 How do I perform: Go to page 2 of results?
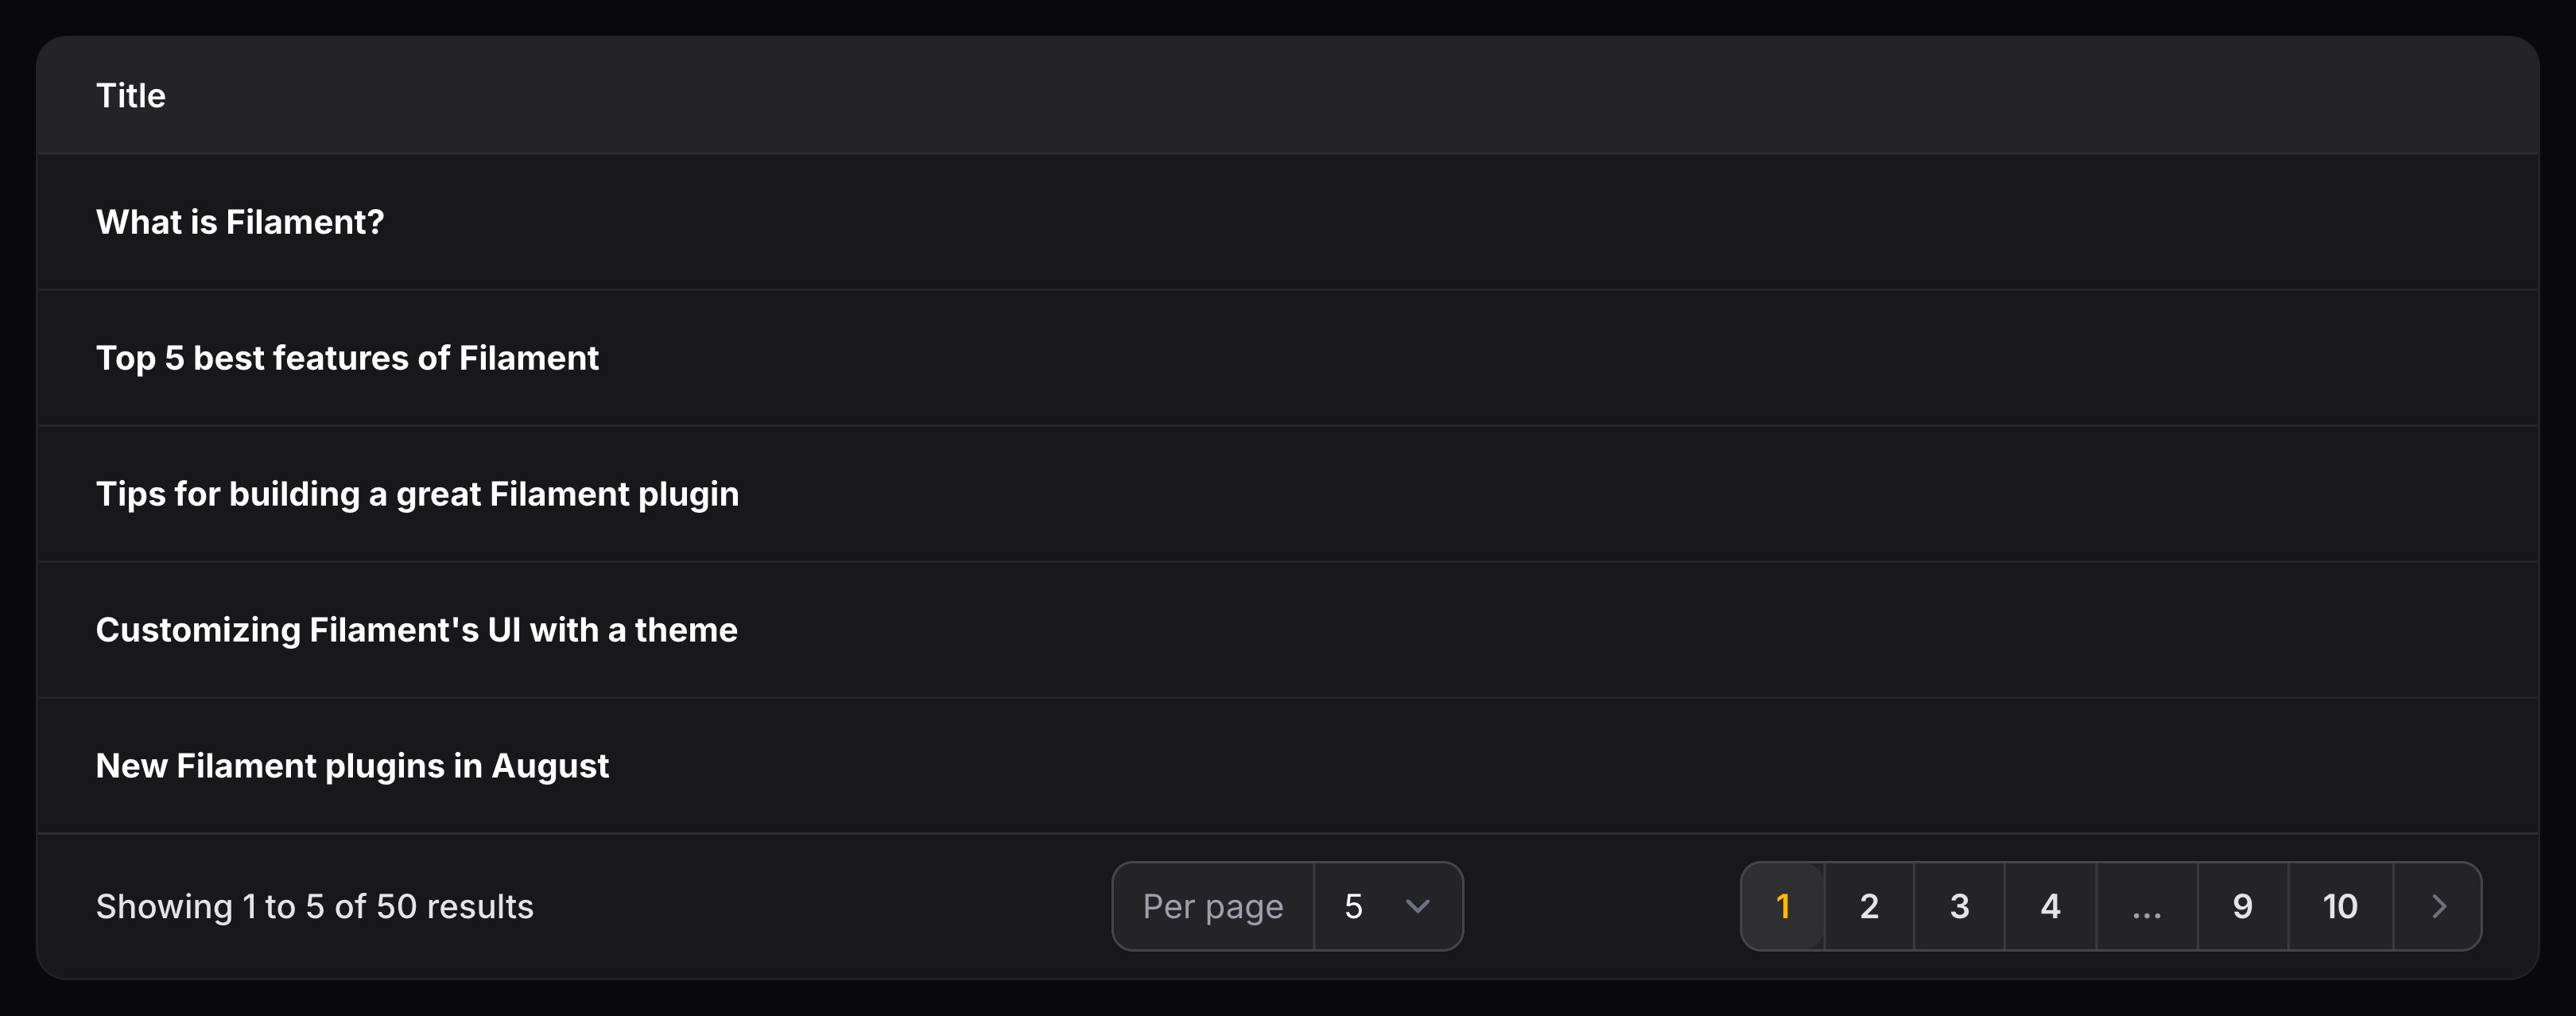(x=1869, y=906)
